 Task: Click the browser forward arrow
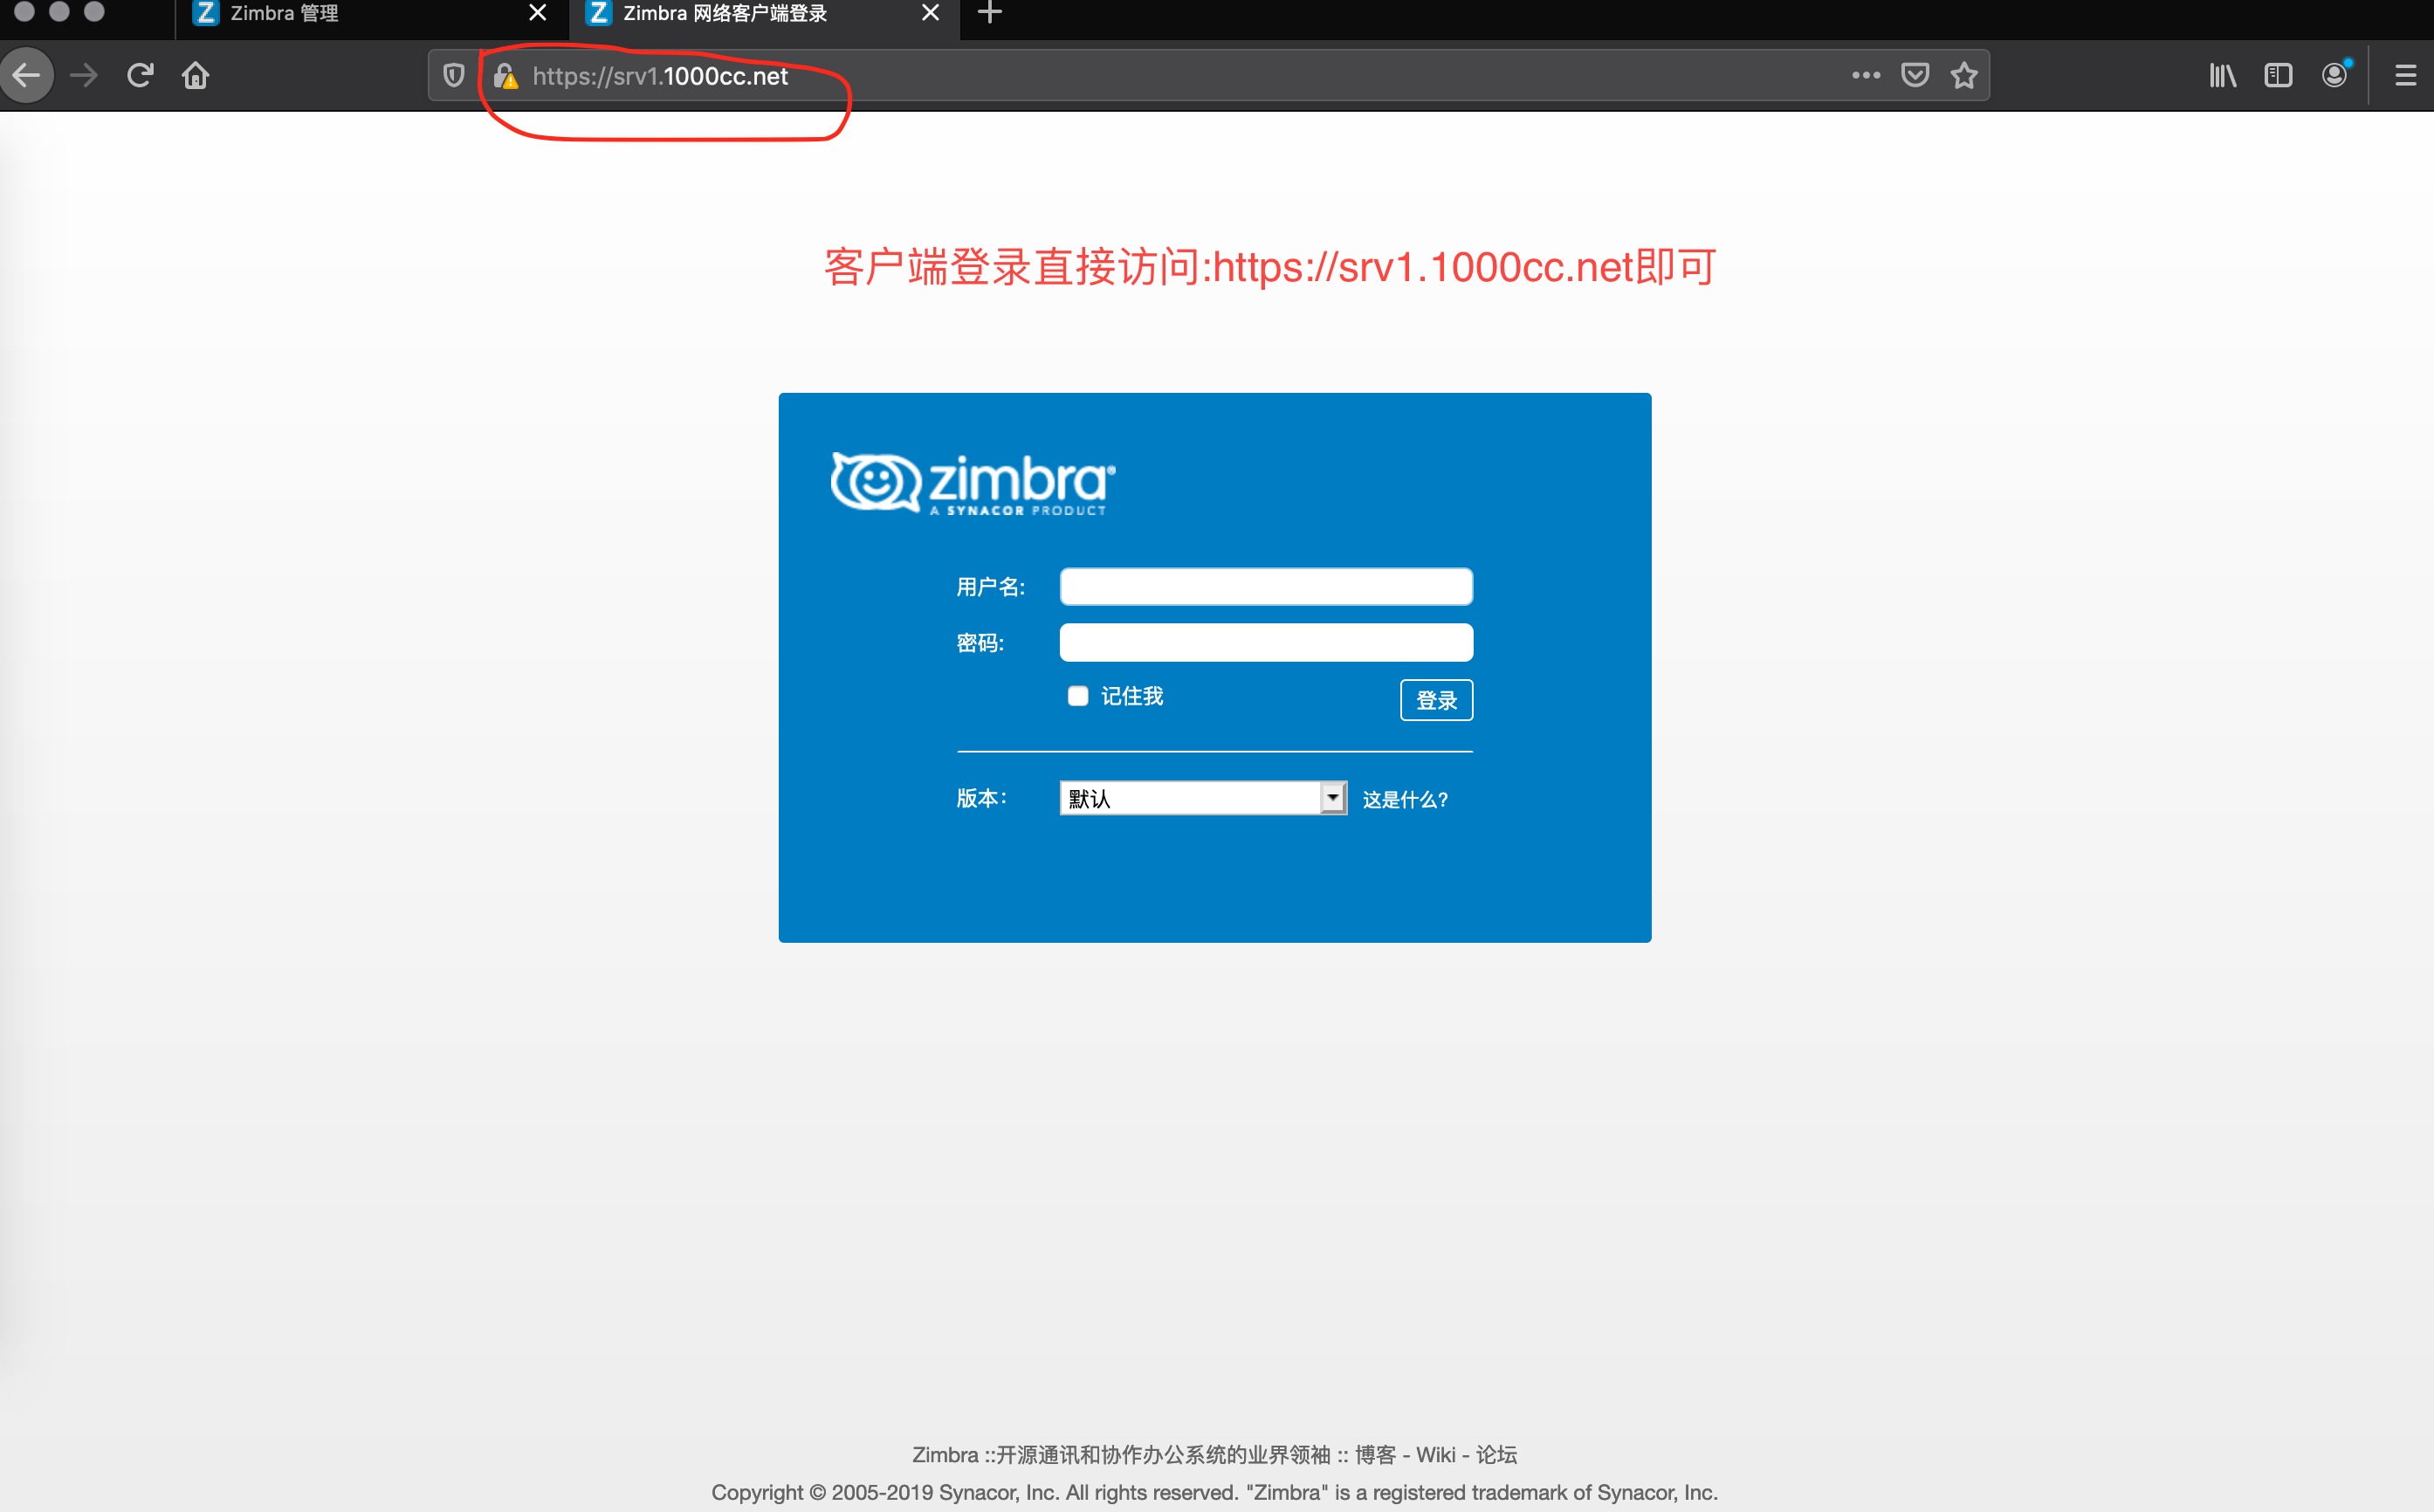click(x=84, y=75)
